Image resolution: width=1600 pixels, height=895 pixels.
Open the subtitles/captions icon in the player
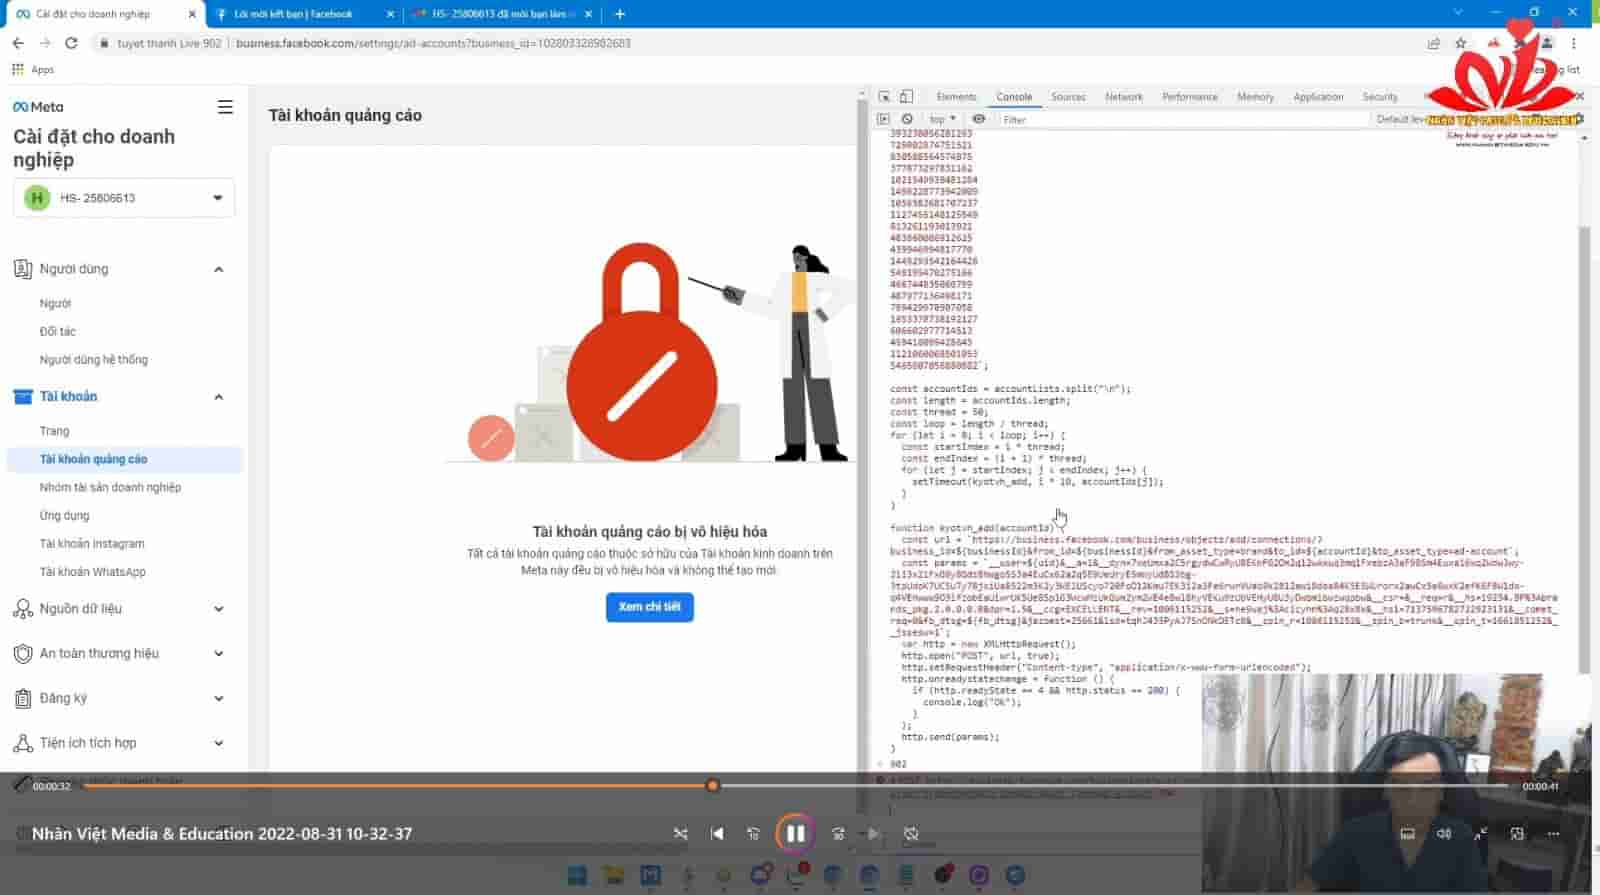1407,833
